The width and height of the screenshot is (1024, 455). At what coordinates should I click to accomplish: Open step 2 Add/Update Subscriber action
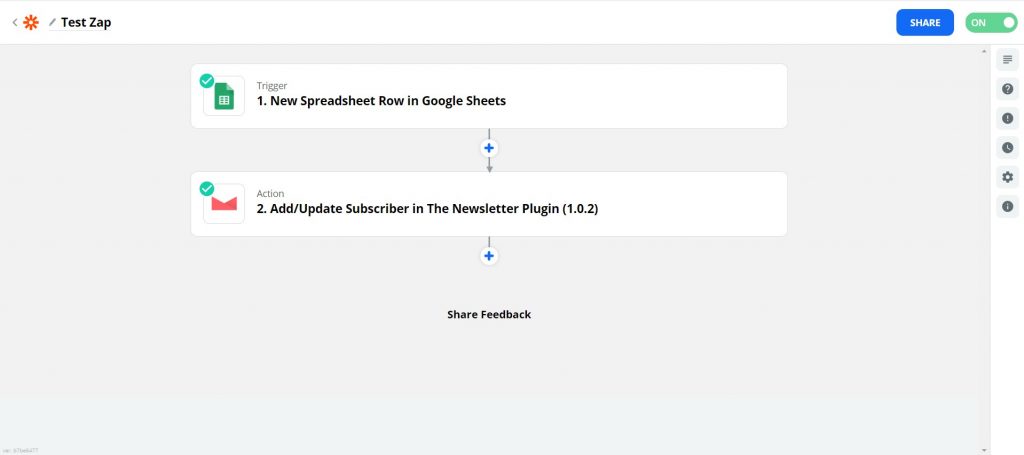click(488, 204)
